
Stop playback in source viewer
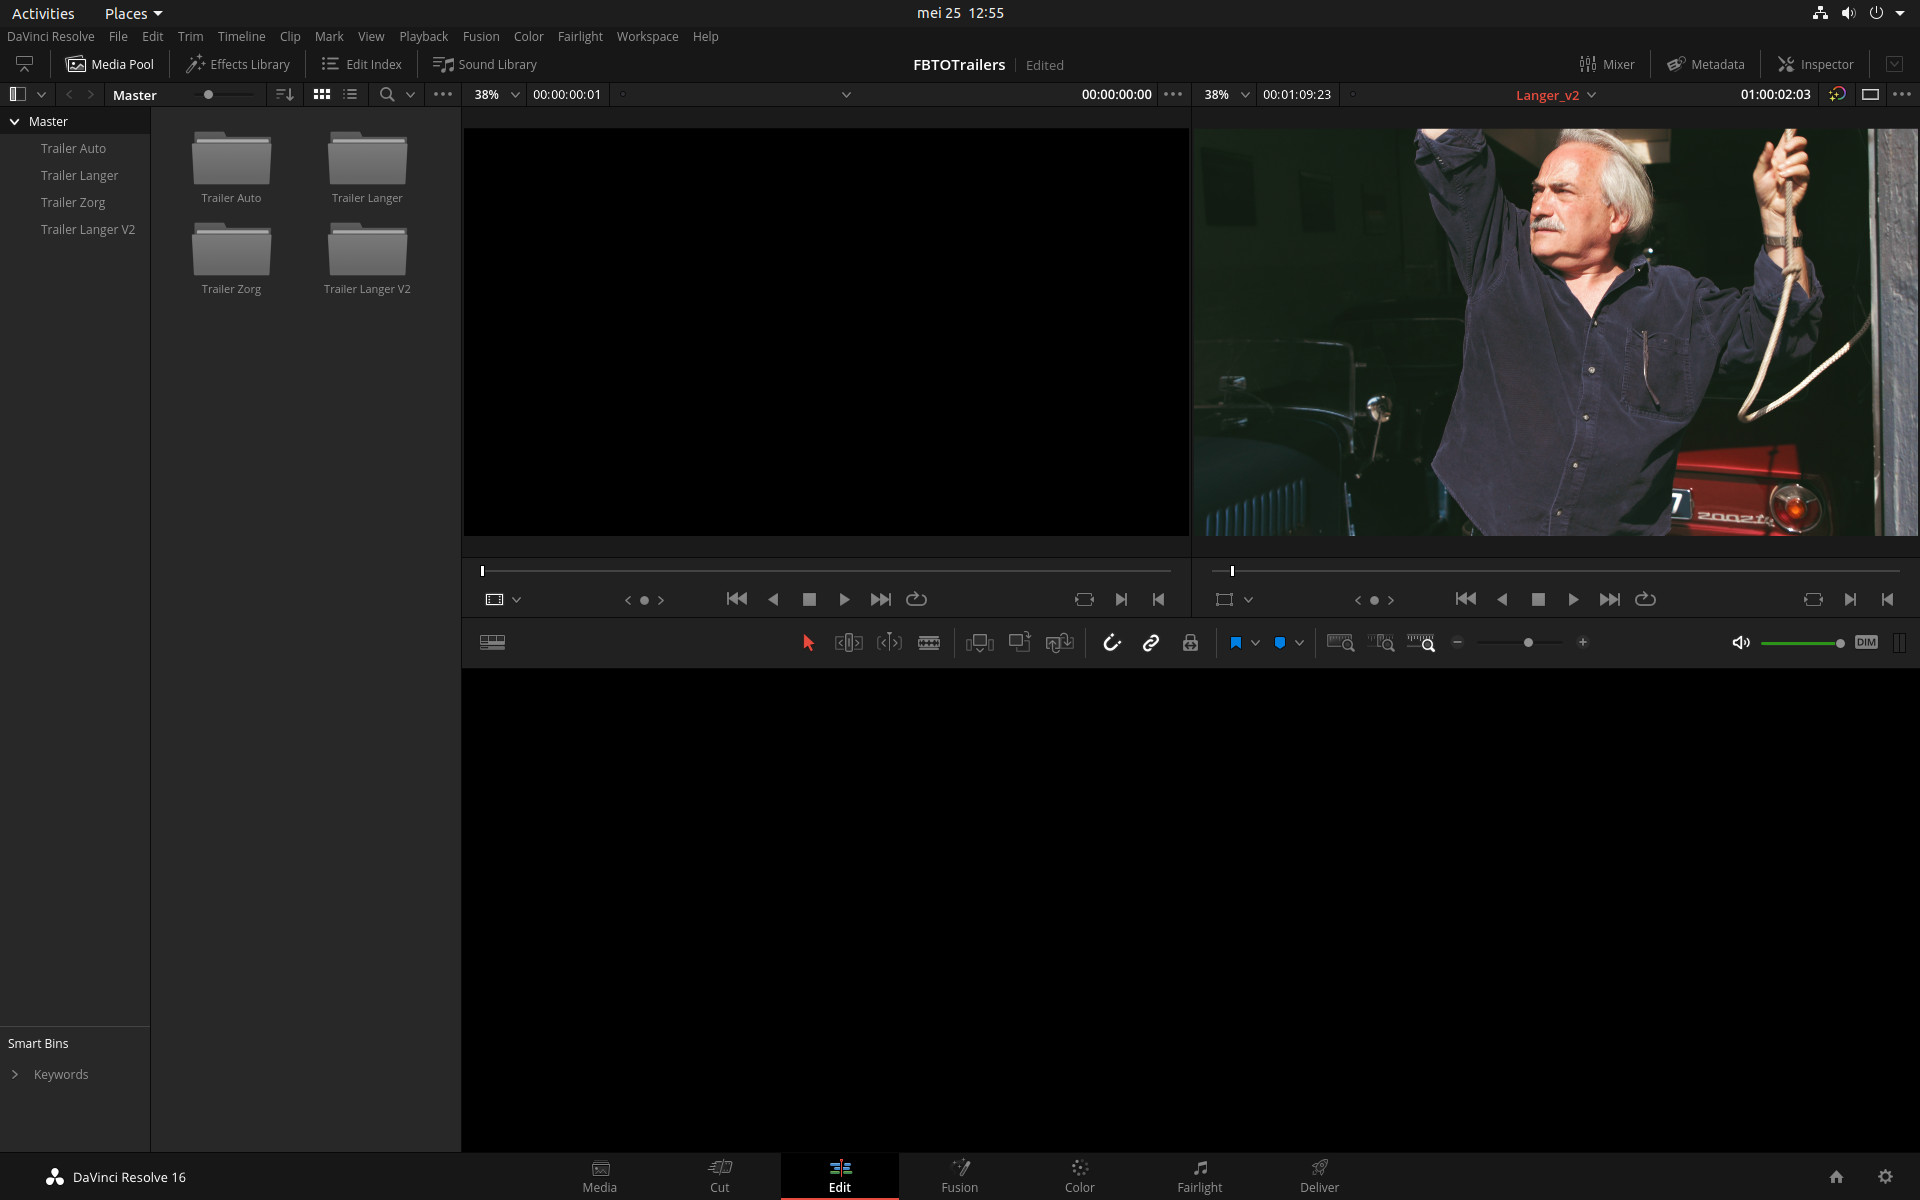[x=809, y=599]
